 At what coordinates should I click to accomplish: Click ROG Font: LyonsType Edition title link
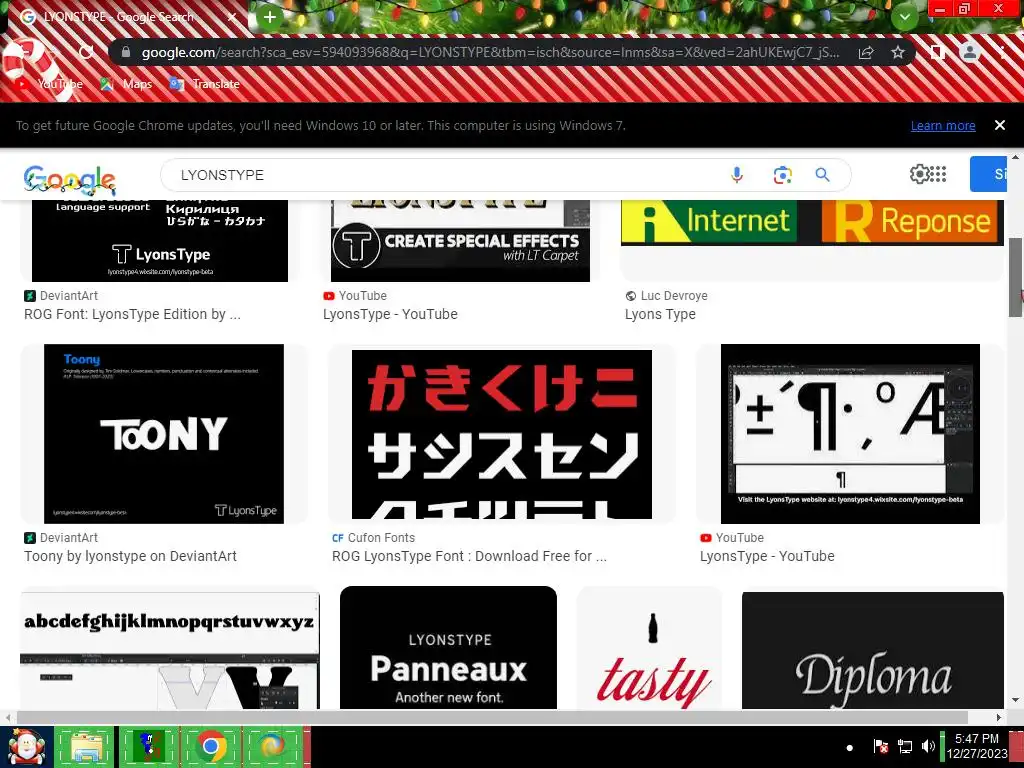(x=133, y=314)
